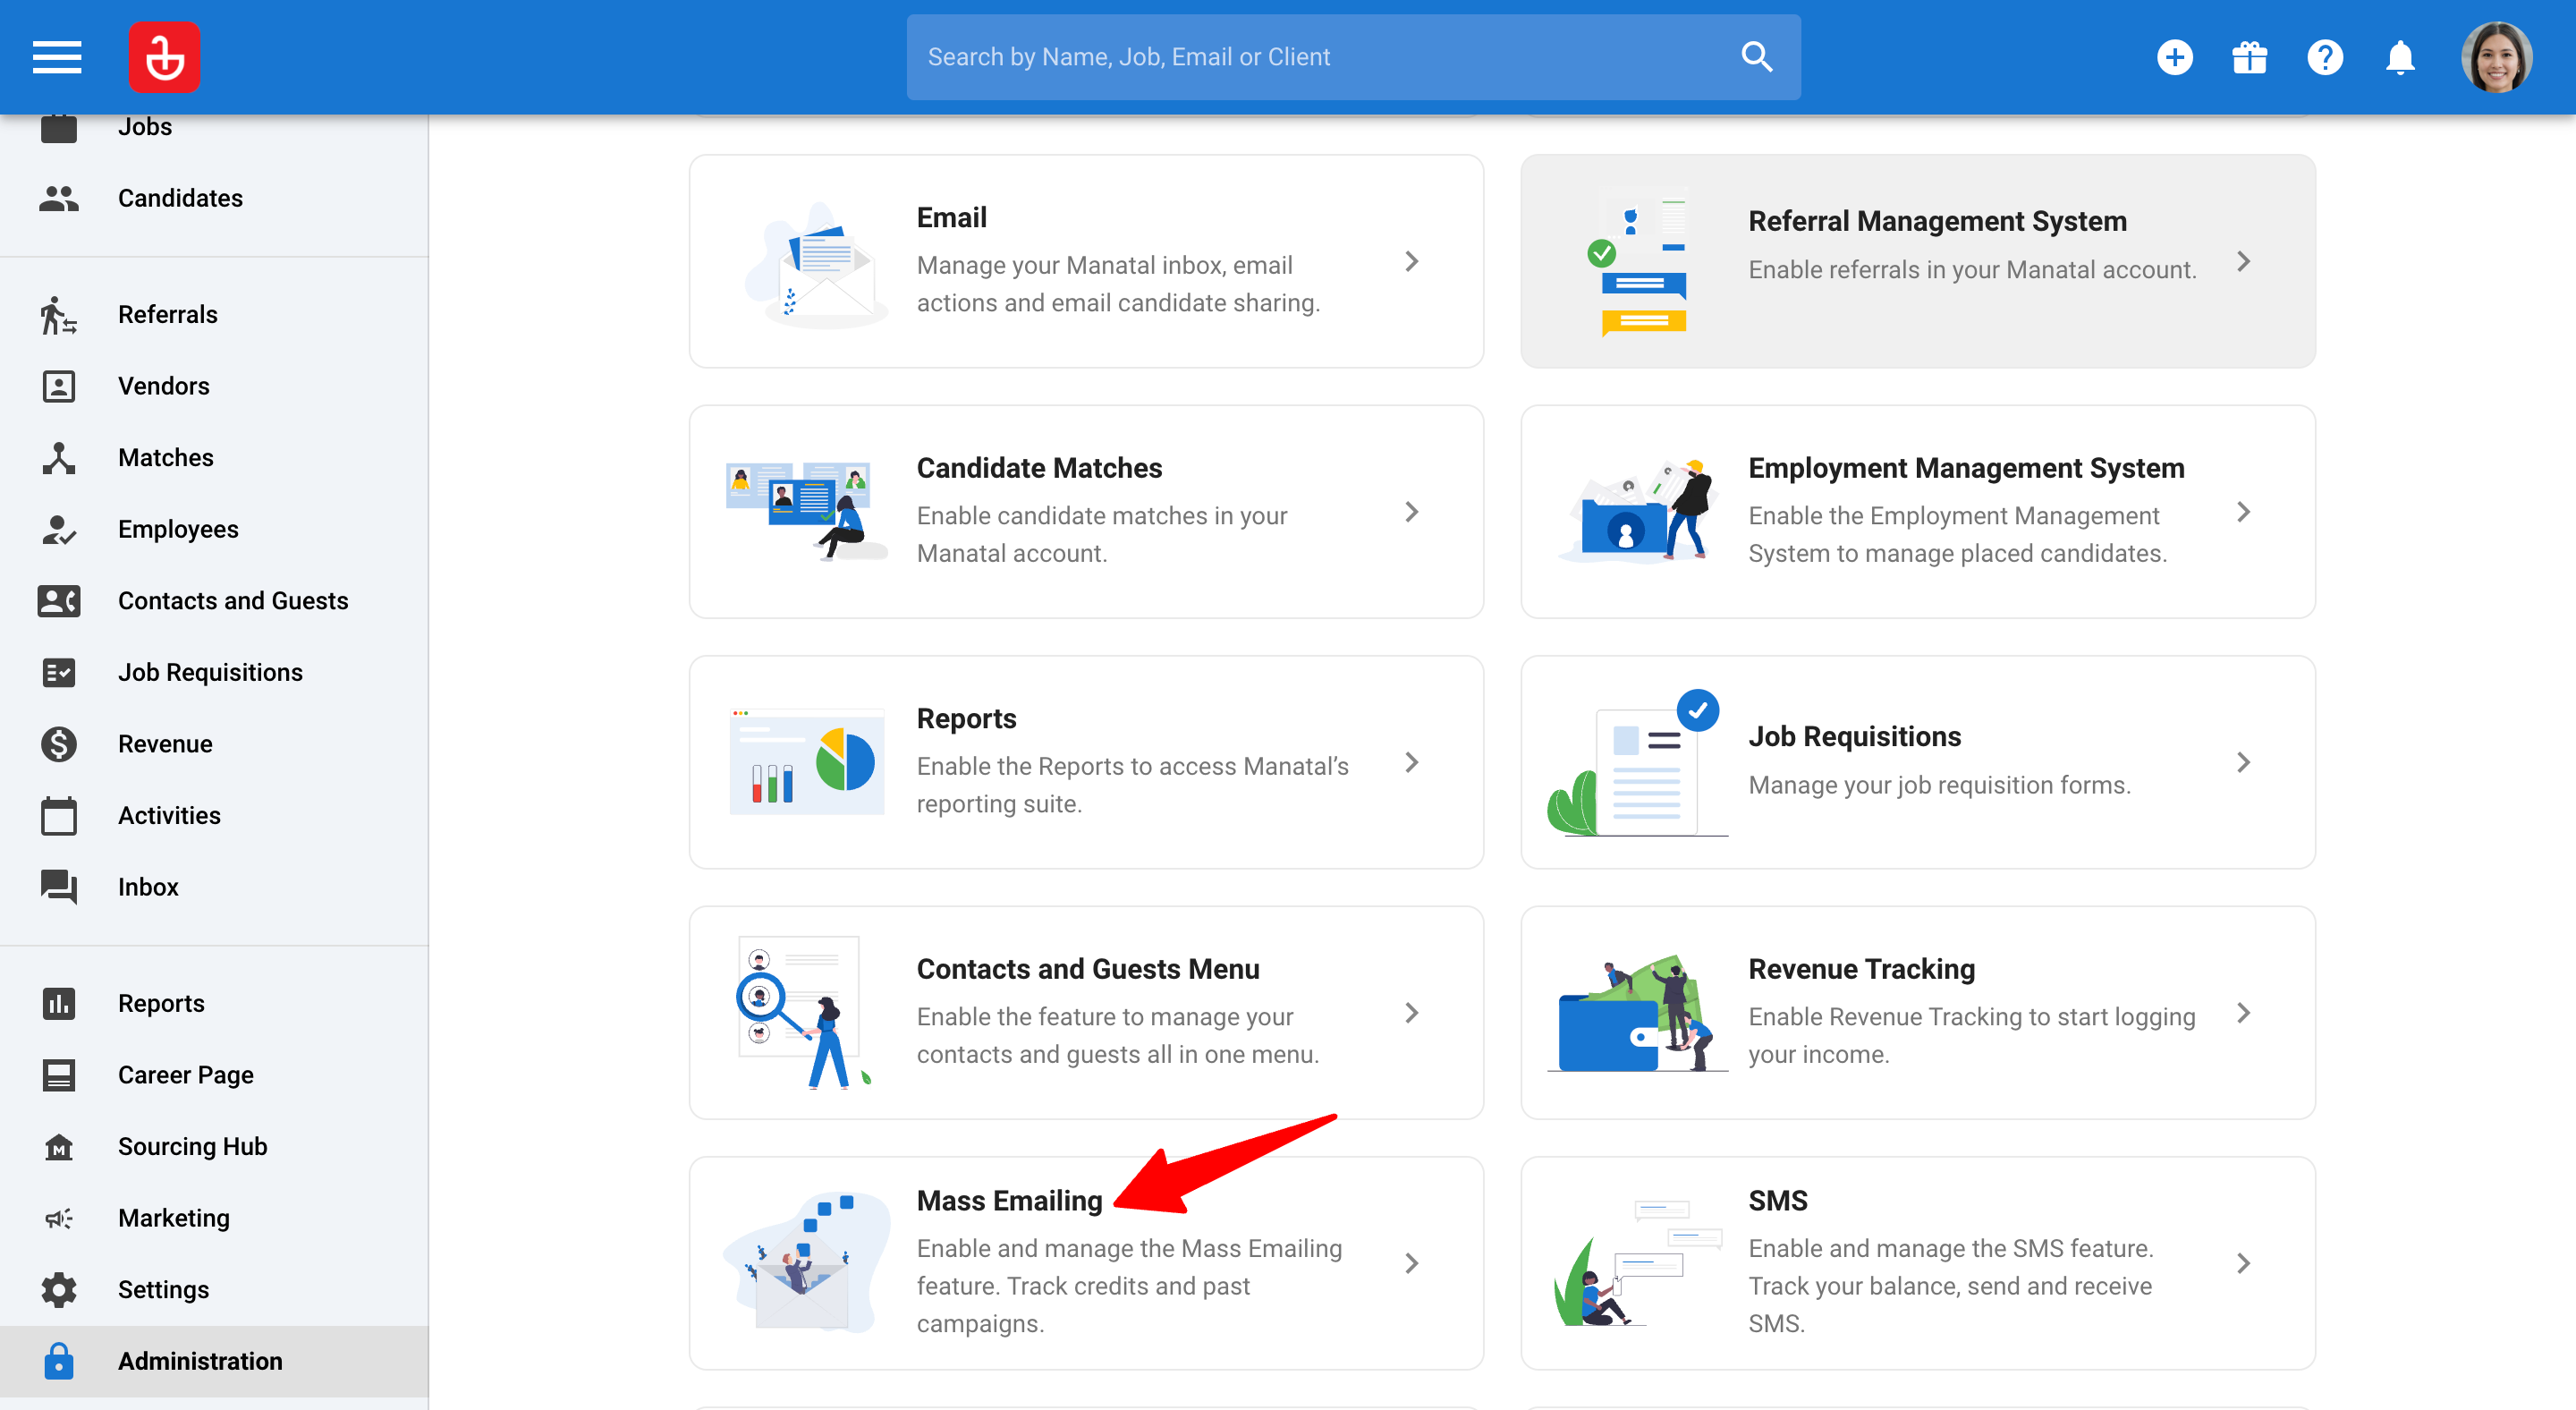The width and height of the screenshot is (2576, 1410).
Task: Click the Revenue dollar icon
Action: coord(59,744)
